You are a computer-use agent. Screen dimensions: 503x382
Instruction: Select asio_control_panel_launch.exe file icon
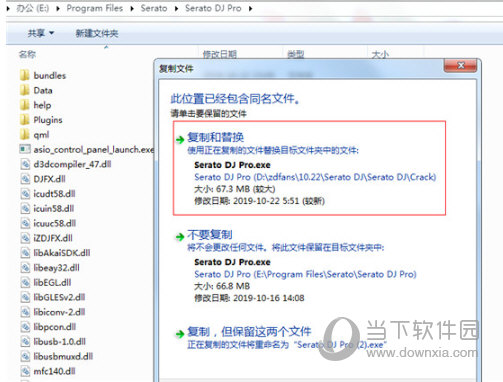click(25, 149)
